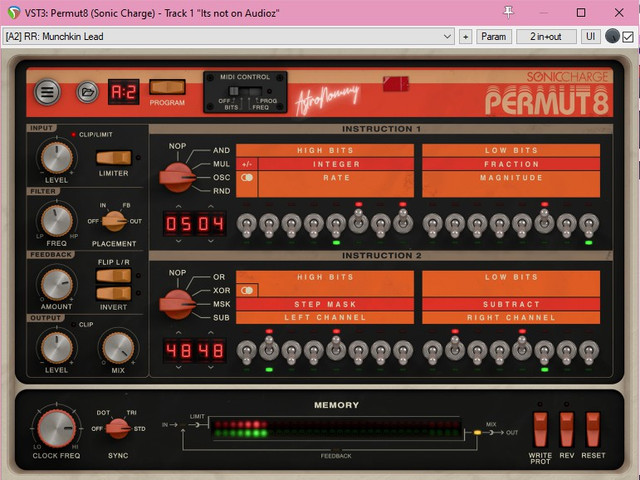This screenshot has height=480, width=640.
Task: Open the preset dropdown Munchkin Lead
Action: pos(228,36)
